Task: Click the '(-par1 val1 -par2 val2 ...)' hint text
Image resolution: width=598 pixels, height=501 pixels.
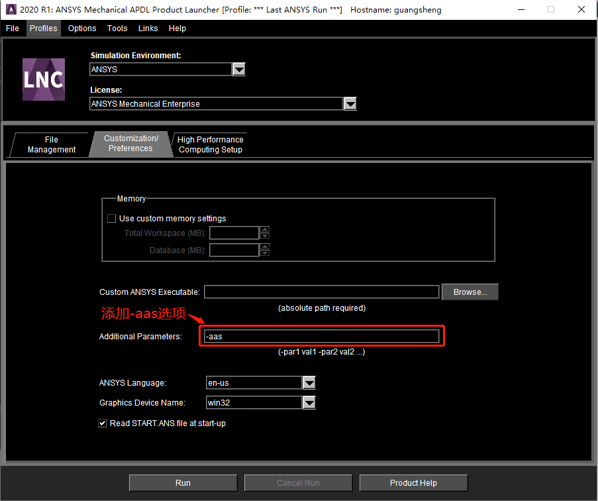Action: [x=321, y=352]
